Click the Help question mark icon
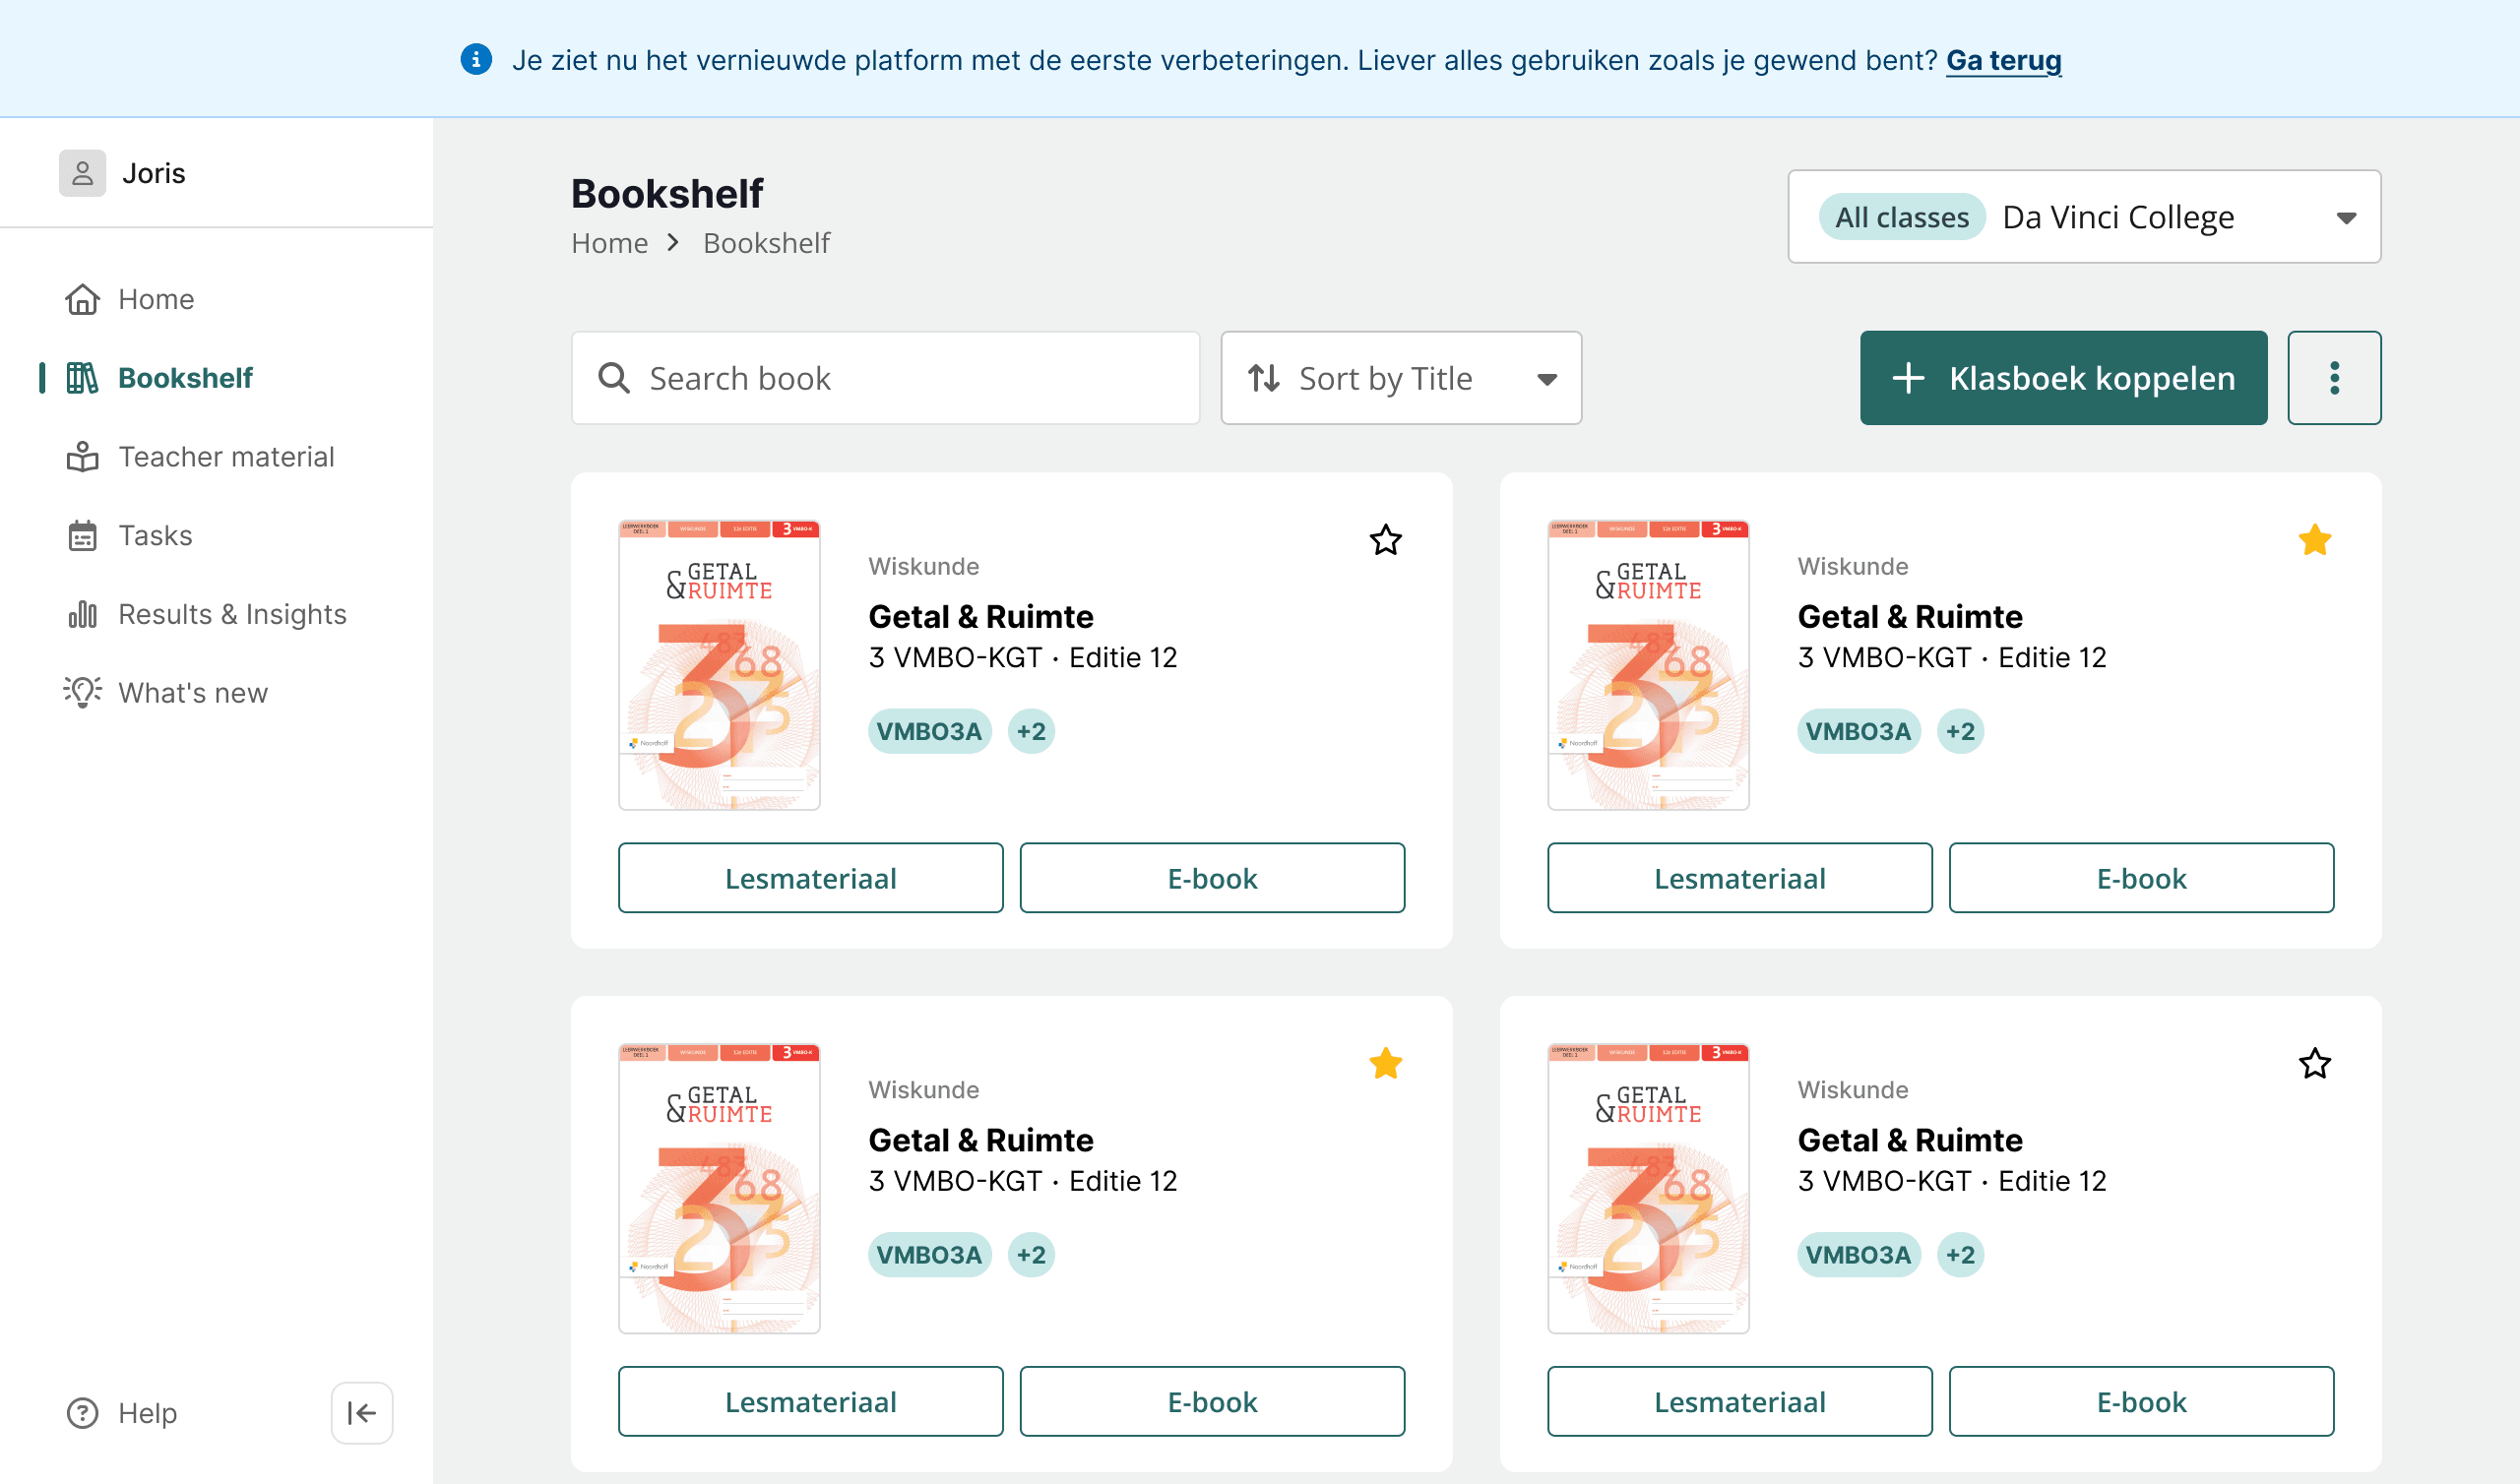Screen dimensions: 2520x1484 coord(82,1413)
